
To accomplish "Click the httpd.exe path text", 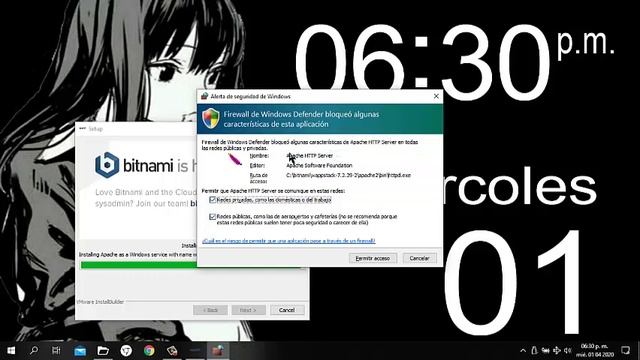I will click(x=349, y=175).
